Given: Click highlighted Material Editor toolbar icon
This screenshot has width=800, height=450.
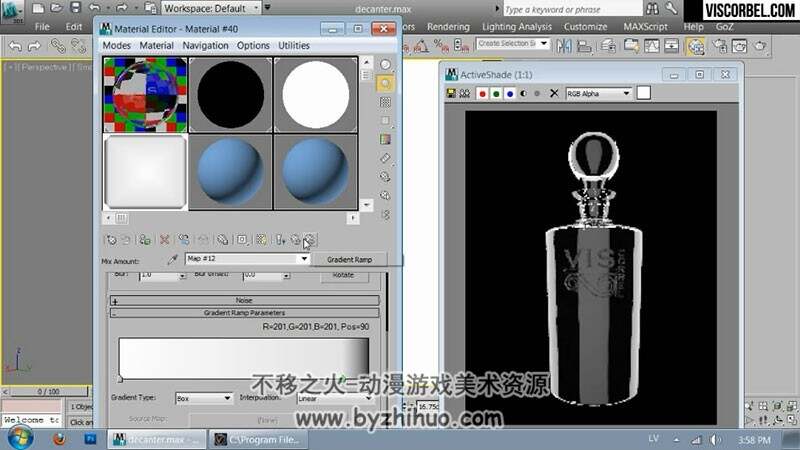Looking at the screenshot, I should pos(695,46).
